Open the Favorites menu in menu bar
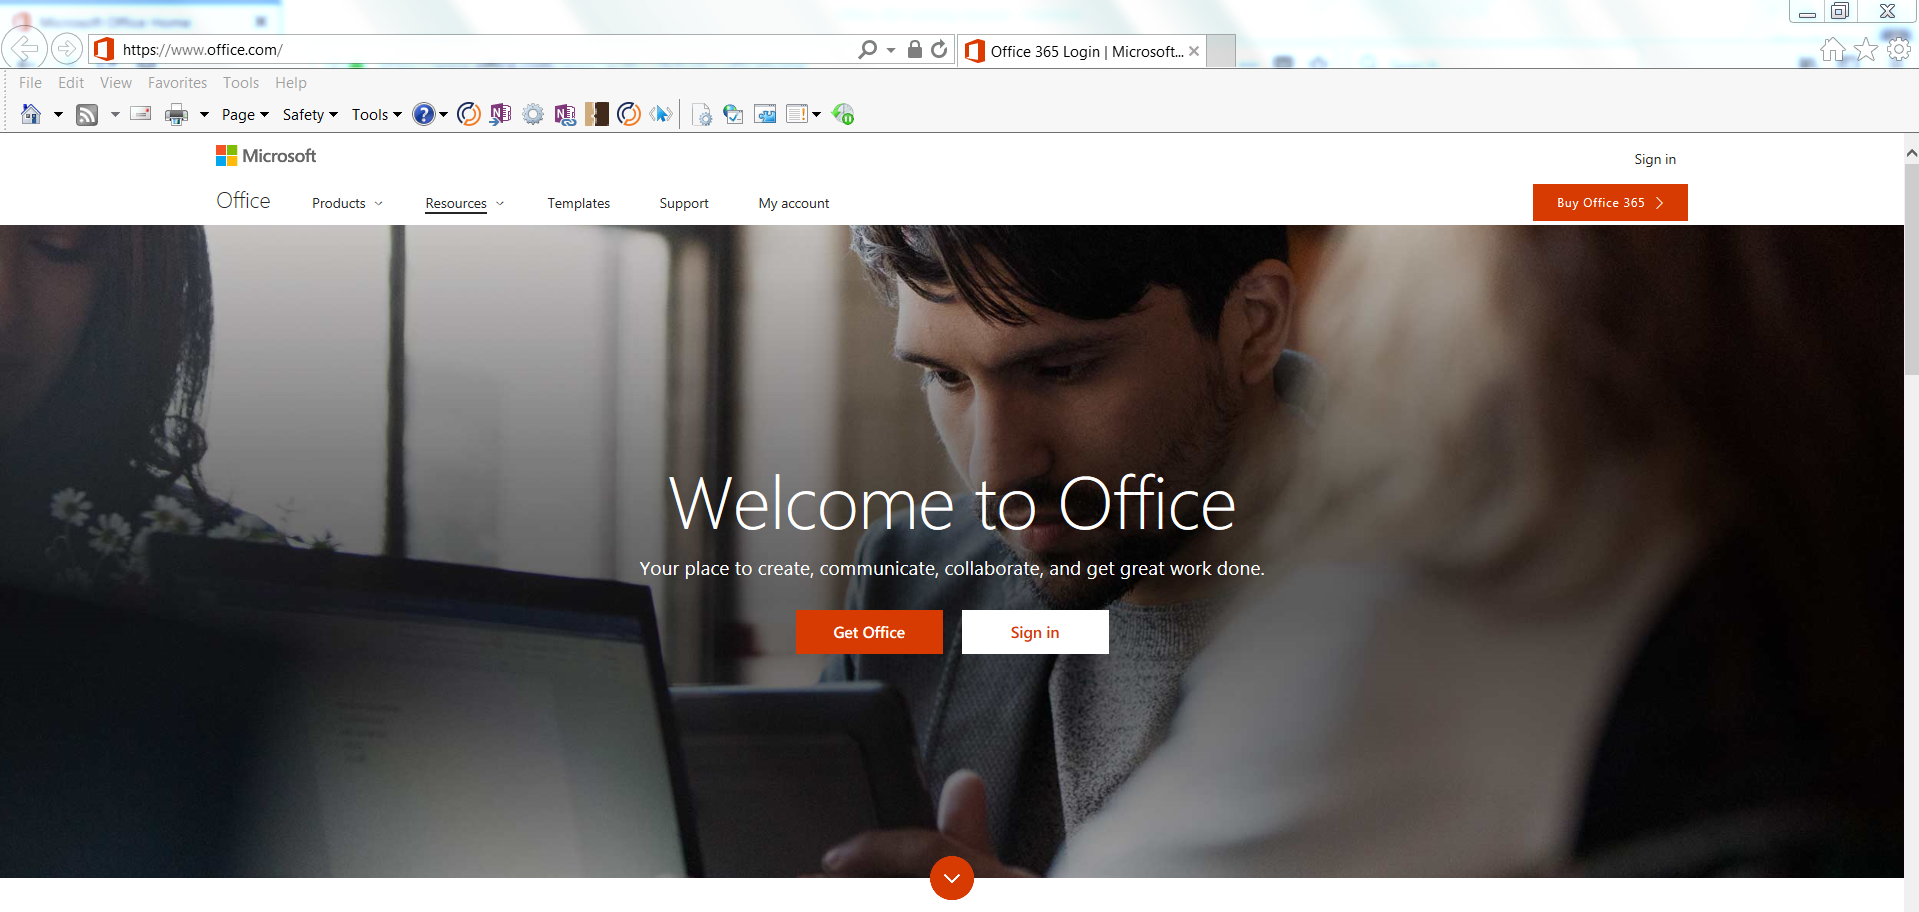Viewport: 1919px width, 912px height. [177, 83]
